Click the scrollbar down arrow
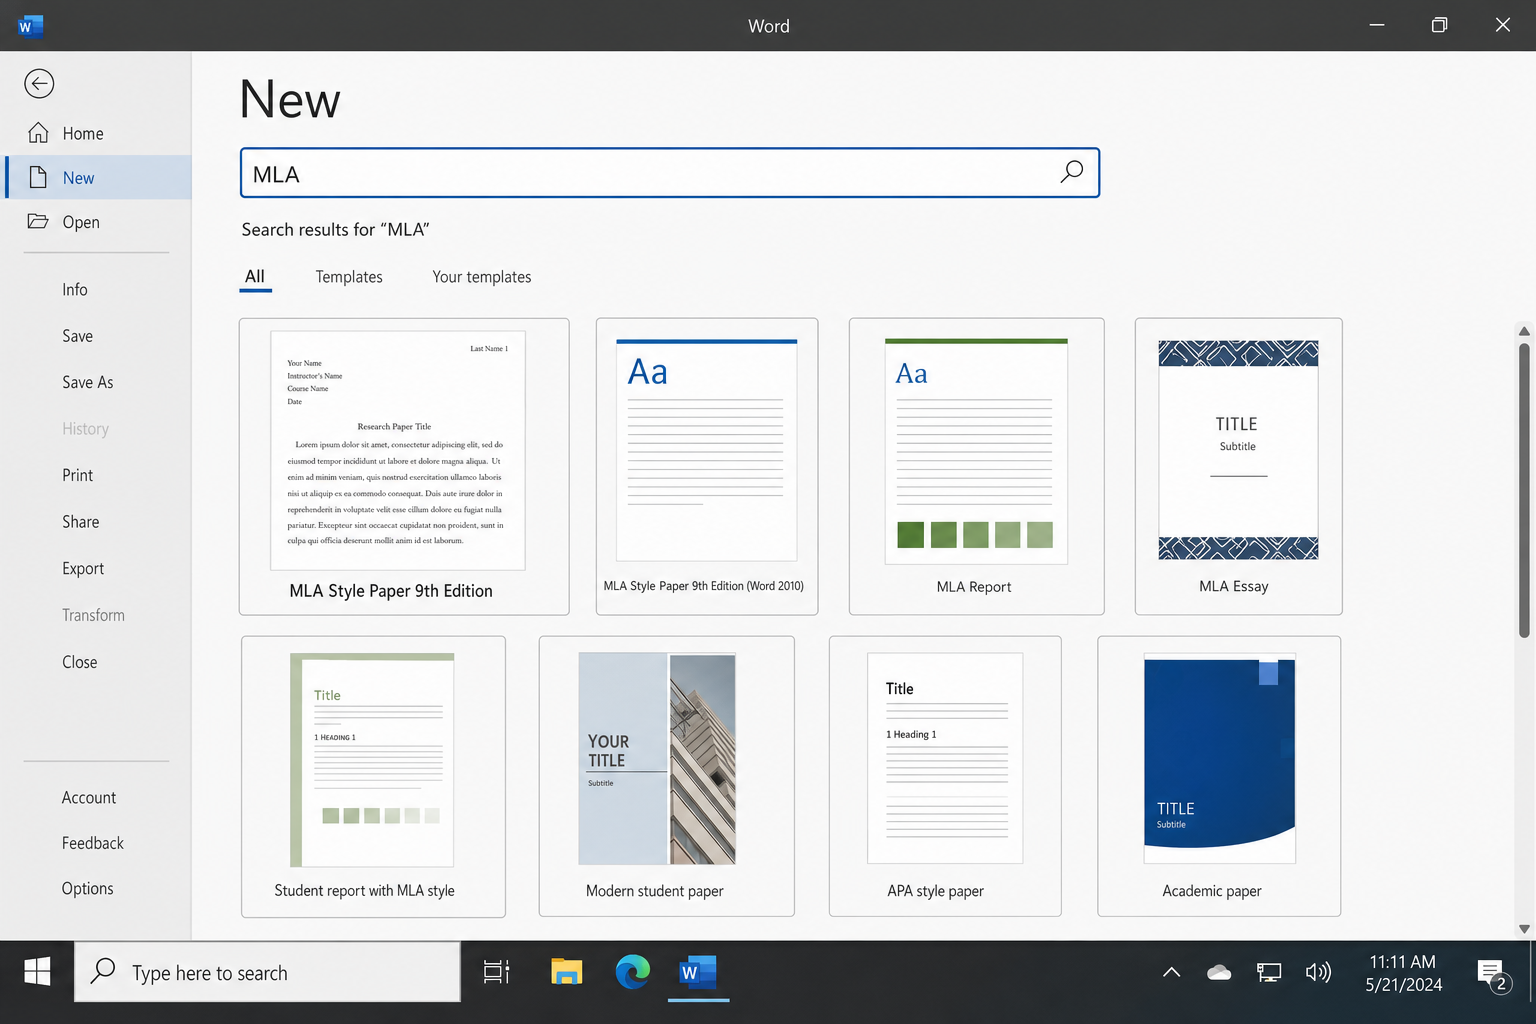This screenshot has height=1024, width=1536. pyautogui.click(x=1524, y=929)
